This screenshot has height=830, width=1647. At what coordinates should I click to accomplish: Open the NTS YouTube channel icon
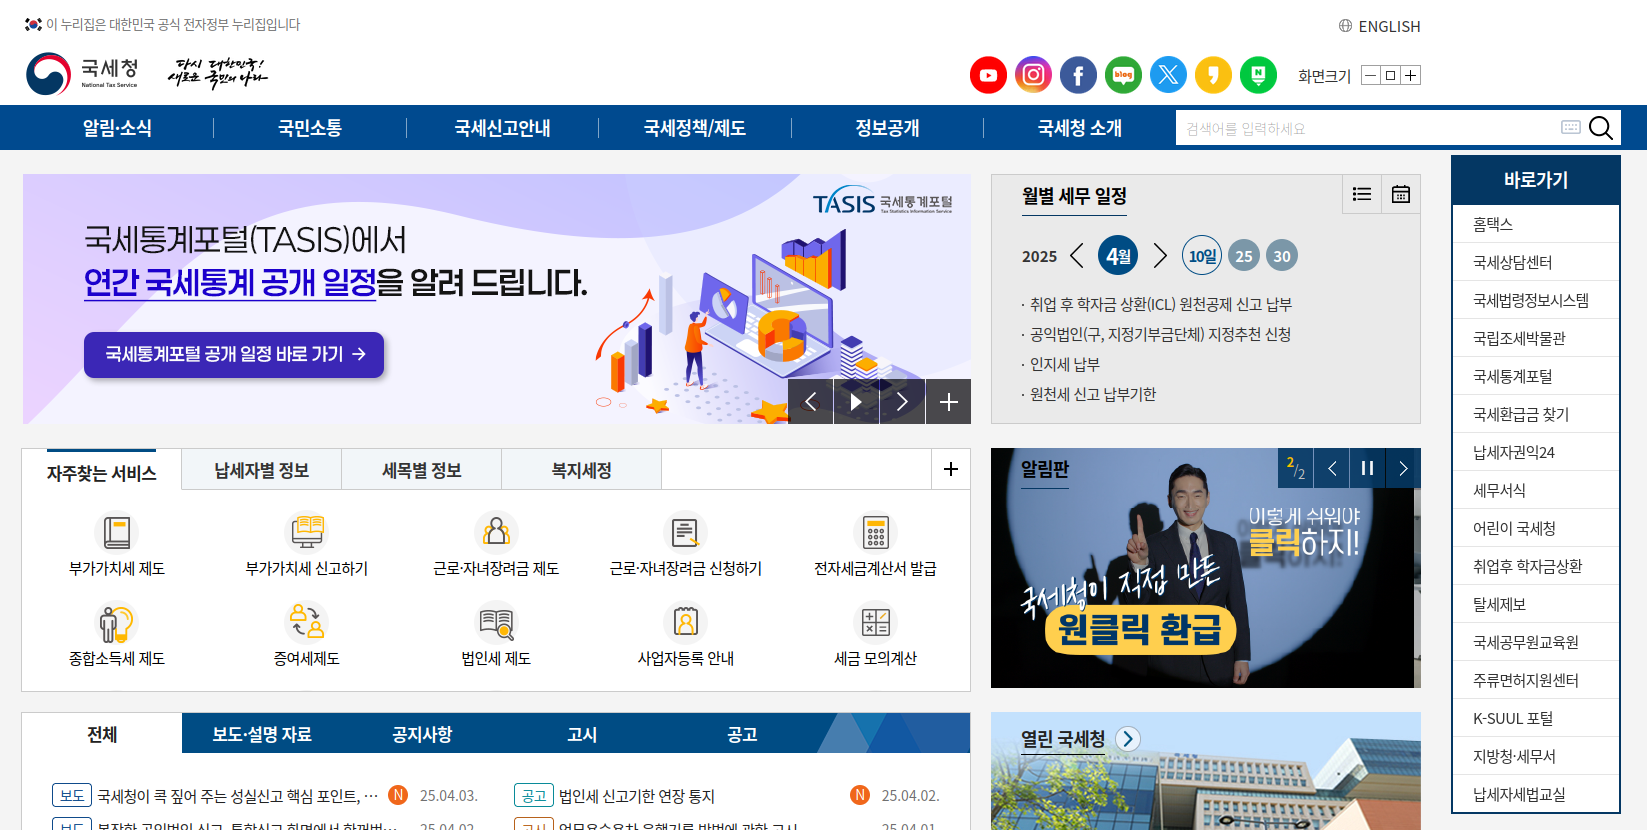pyautogui.click(x=988, y=75)
